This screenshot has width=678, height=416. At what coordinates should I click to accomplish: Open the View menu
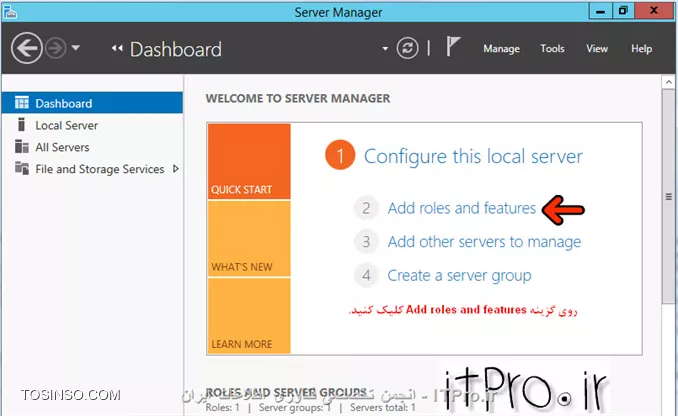[597, 48]
